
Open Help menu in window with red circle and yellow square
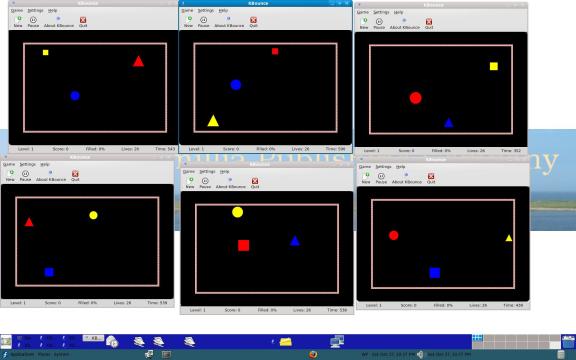click(x=399, y=12)
